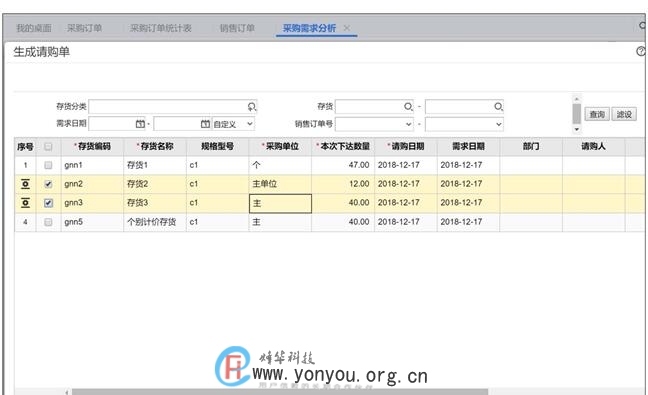Check the checkbox for row gnn5

[48, 222]
